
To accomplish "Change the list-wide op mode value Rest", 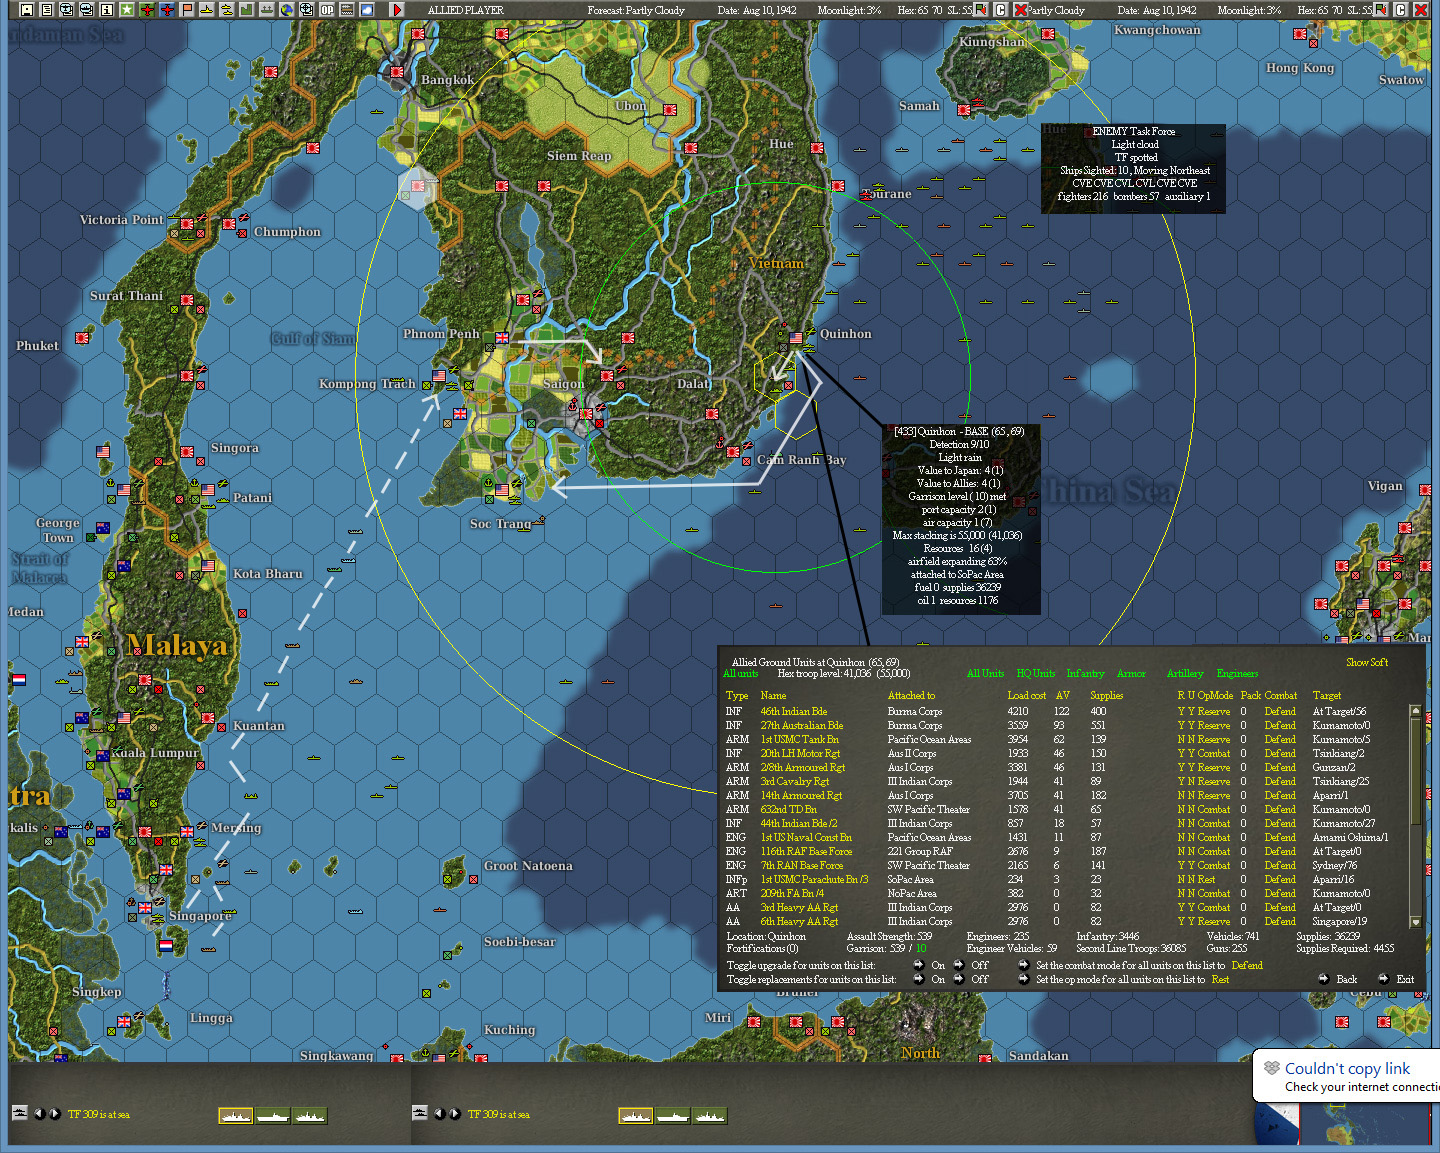I will (1220, 979).
